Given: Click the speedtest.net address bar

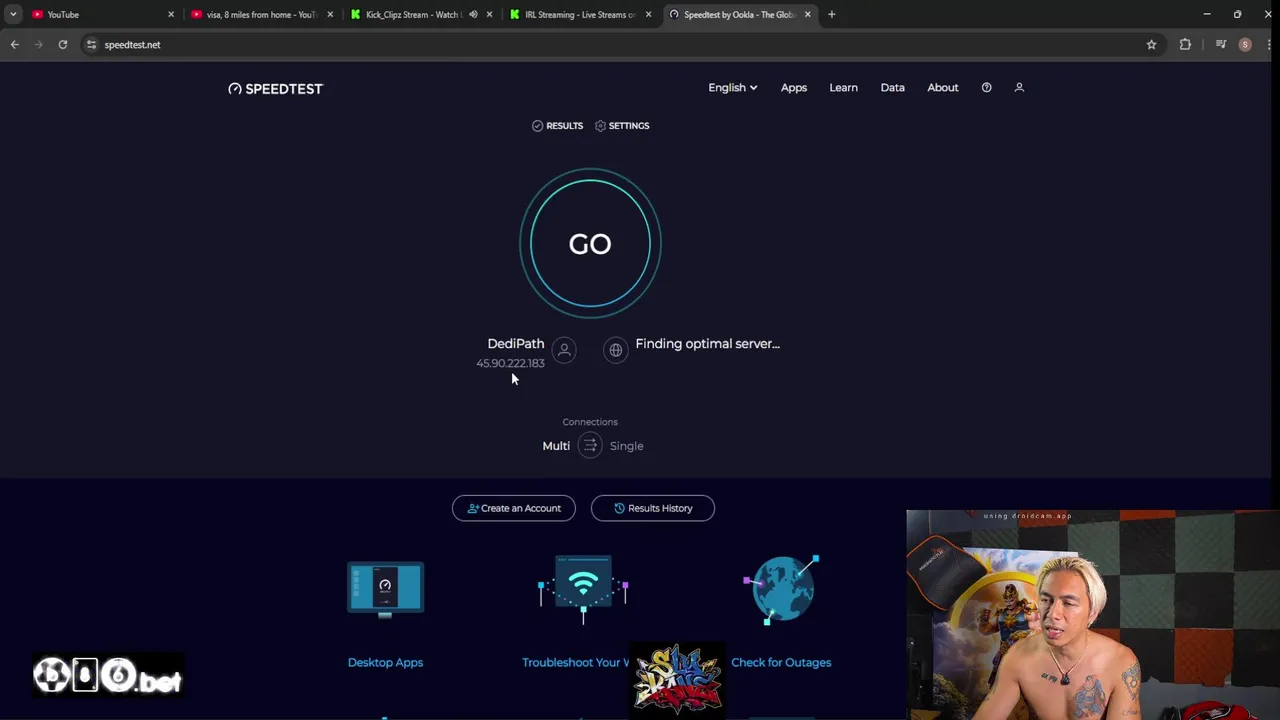Looking at the screenshot, I should (620, 45).
